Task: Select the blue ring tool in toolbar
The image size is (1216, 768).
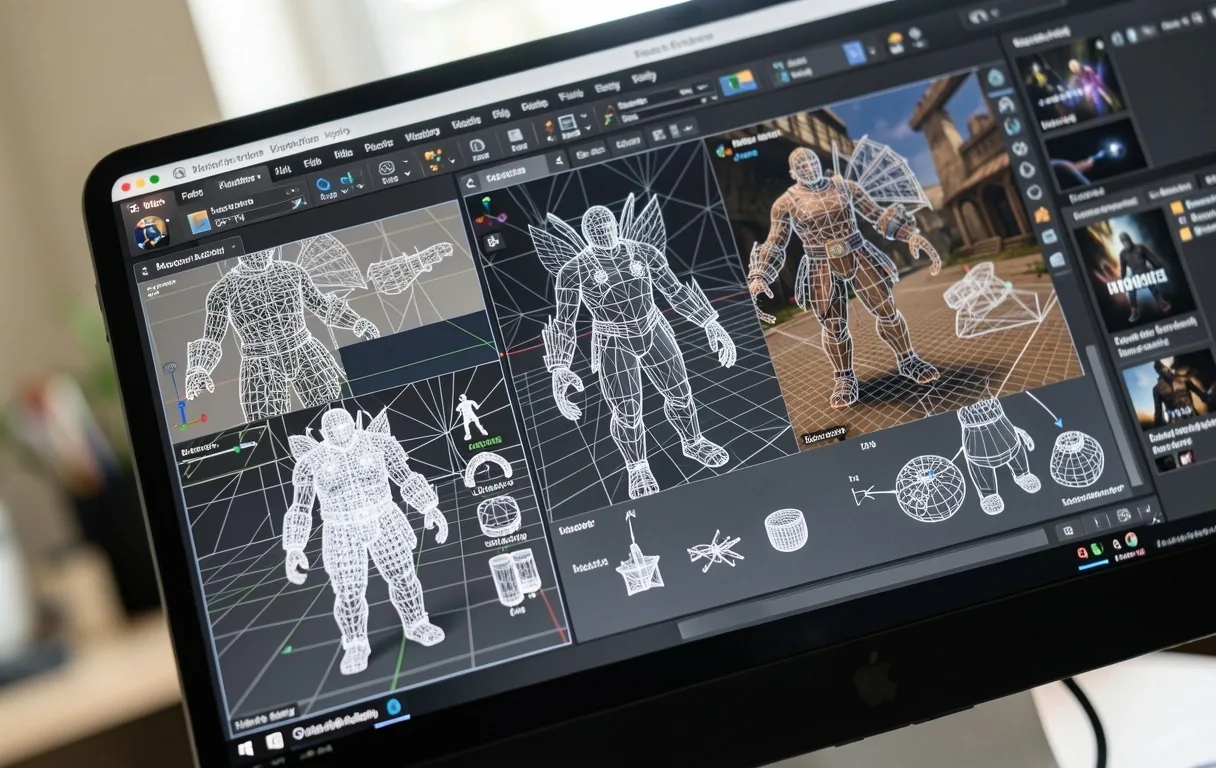Action: coord(323,184)
